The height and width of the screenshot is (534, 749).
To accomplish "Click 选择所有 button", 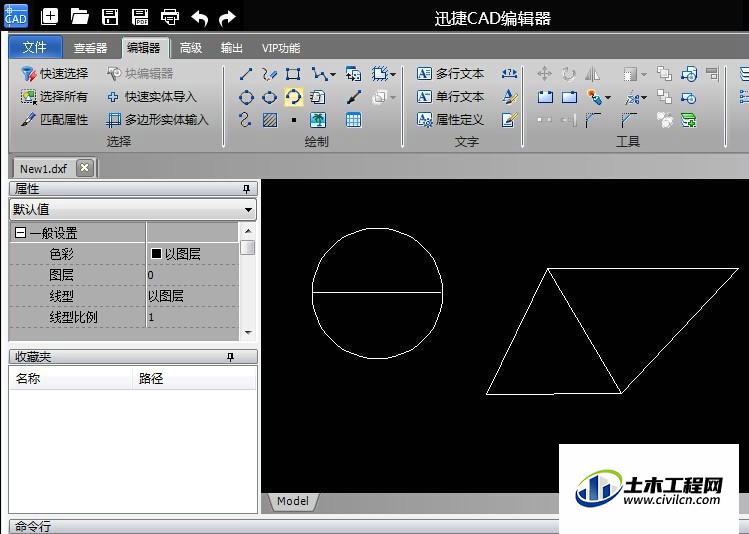I will coord(54,97).
